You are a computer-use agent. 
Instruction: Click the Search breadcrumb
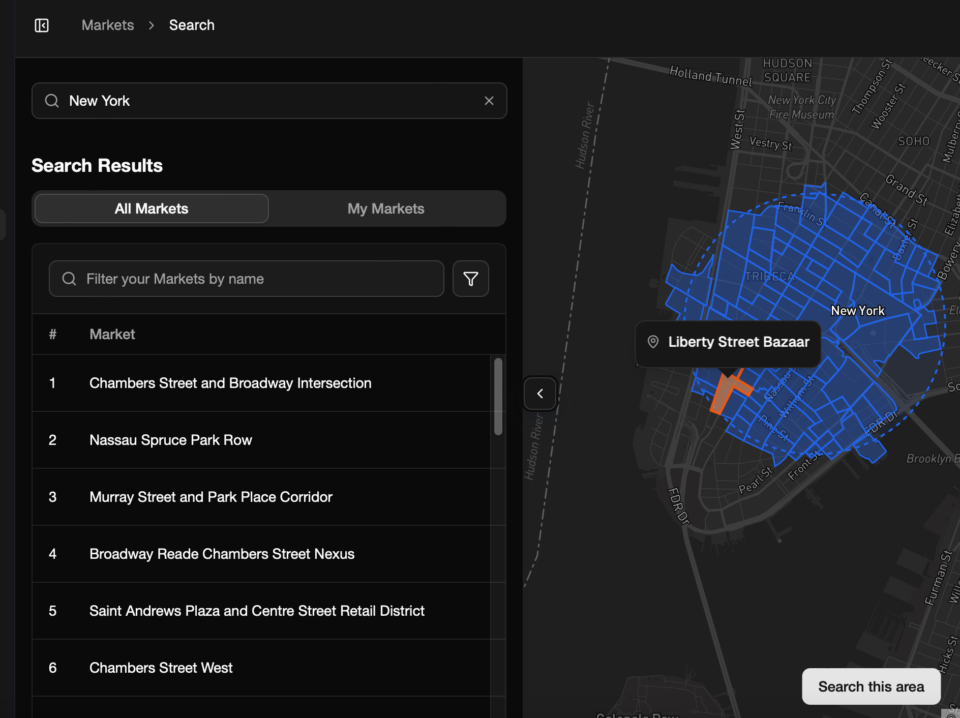tap(192, 25)
